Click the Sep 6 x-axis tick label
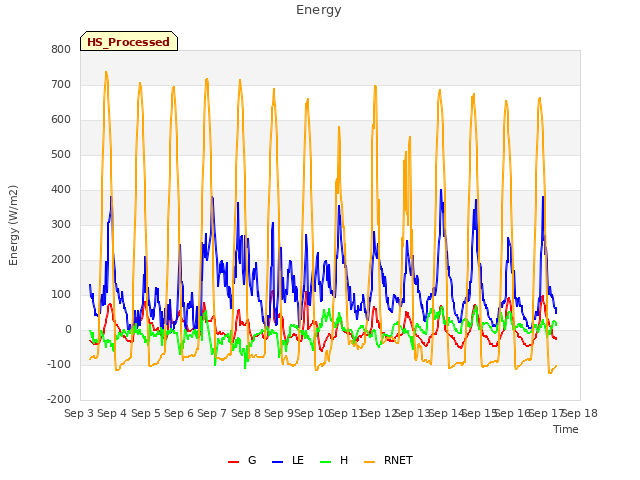Image resolution: width=640 pixels, height=480 pixels. click(x=179, y=413)
